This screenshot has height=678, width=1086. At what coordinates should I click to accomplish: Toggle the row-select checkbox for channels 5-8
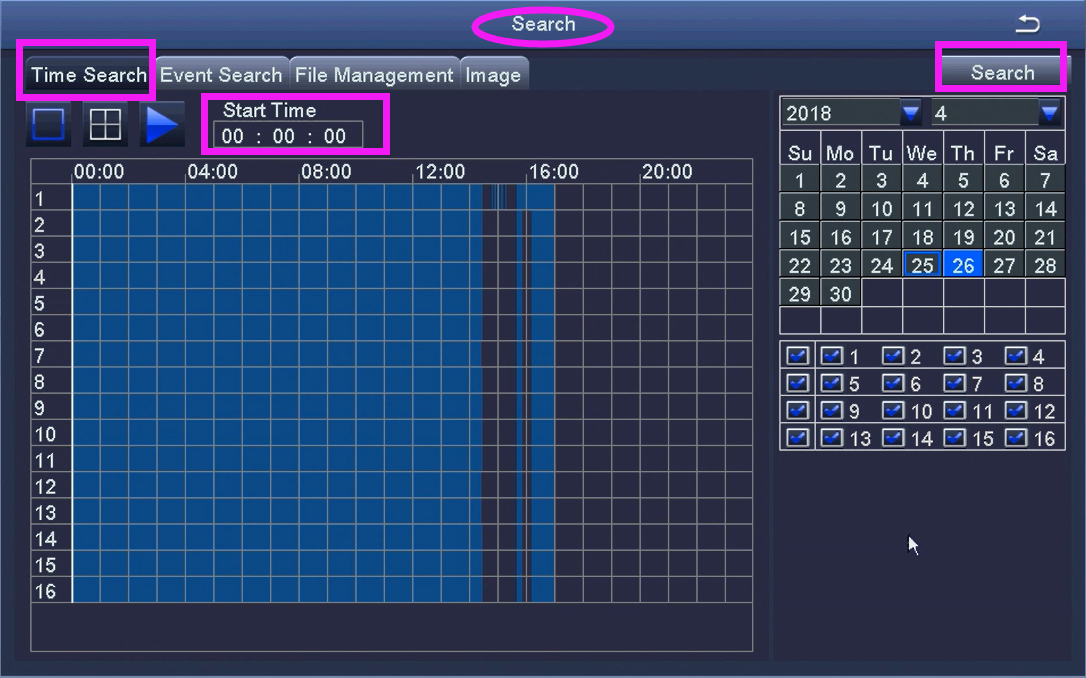pyautogui.click(x=797, y=383)
